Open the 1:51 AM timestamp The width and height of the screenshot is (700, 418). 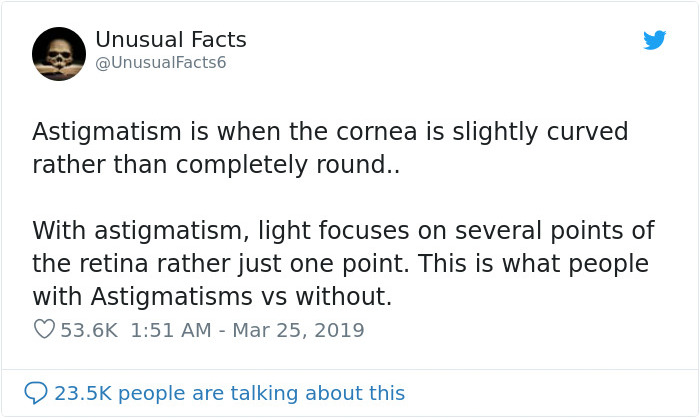click(172, 329)
